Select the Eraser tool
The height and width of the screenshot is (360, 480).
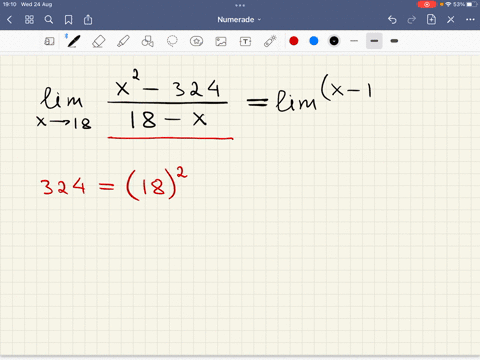(x=98, y=41)
